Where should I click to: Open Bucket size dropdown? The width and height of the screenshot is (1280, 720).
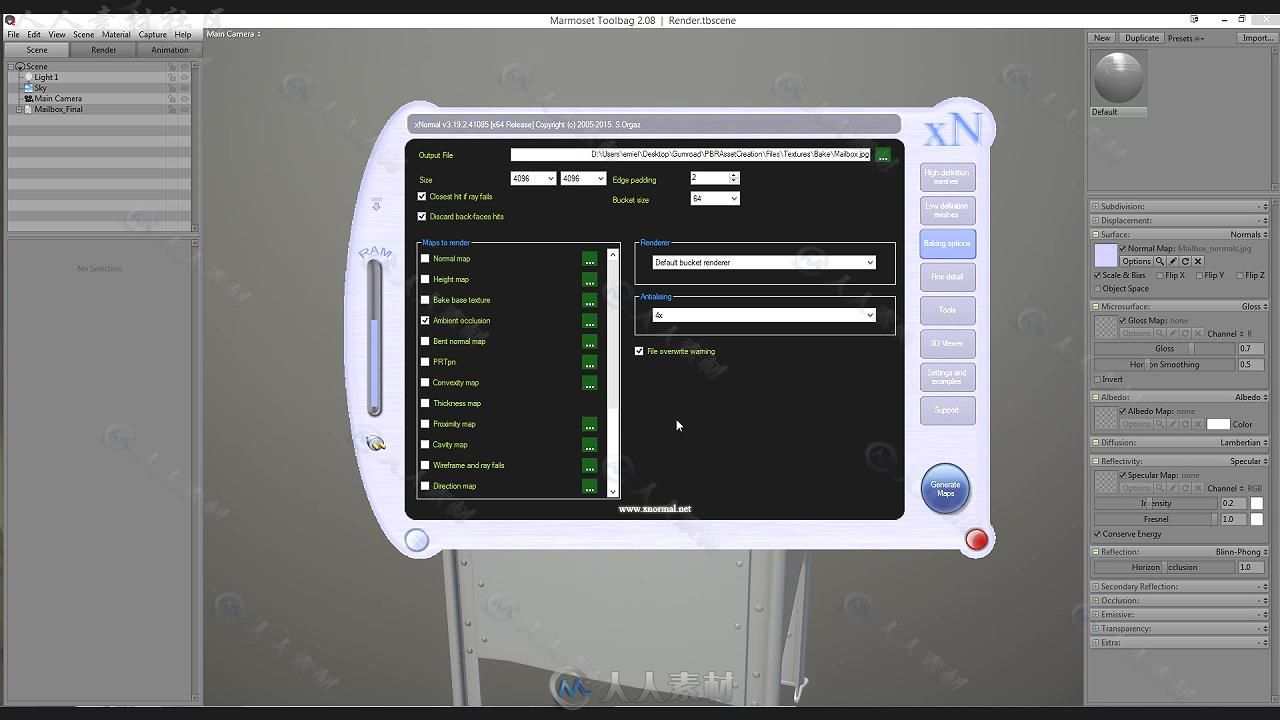[715, 199]
